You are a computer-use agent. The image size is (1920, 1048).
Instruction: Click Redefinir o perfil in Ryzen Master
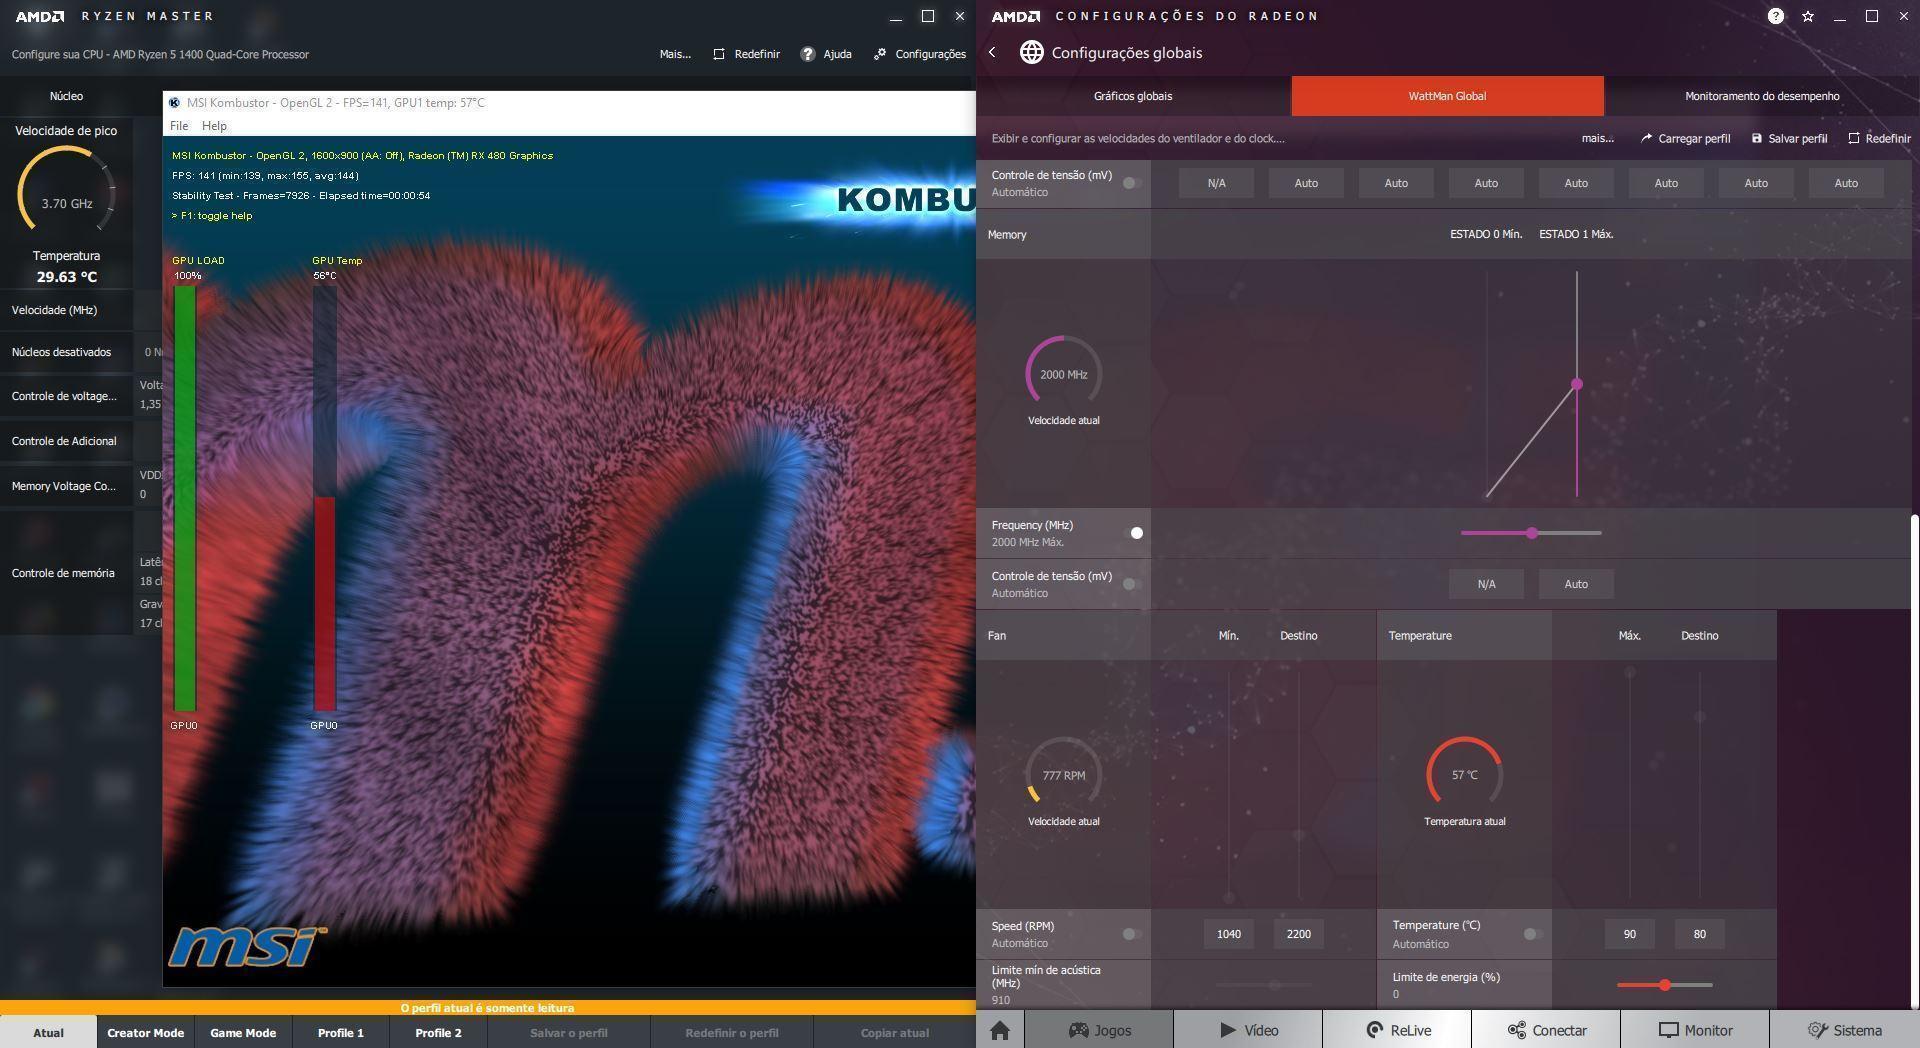coord(732,1033)
